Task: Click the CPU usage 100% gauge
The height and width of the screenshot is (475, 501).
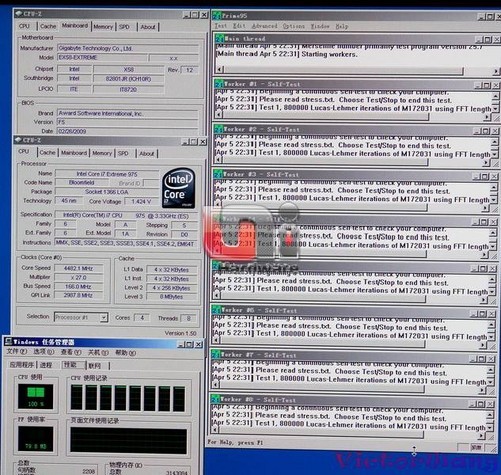Action: pos(35,396)
